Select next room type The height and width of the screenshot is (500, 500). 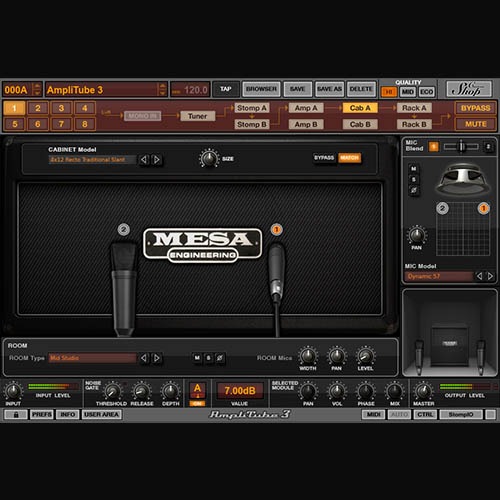point(156,358)
